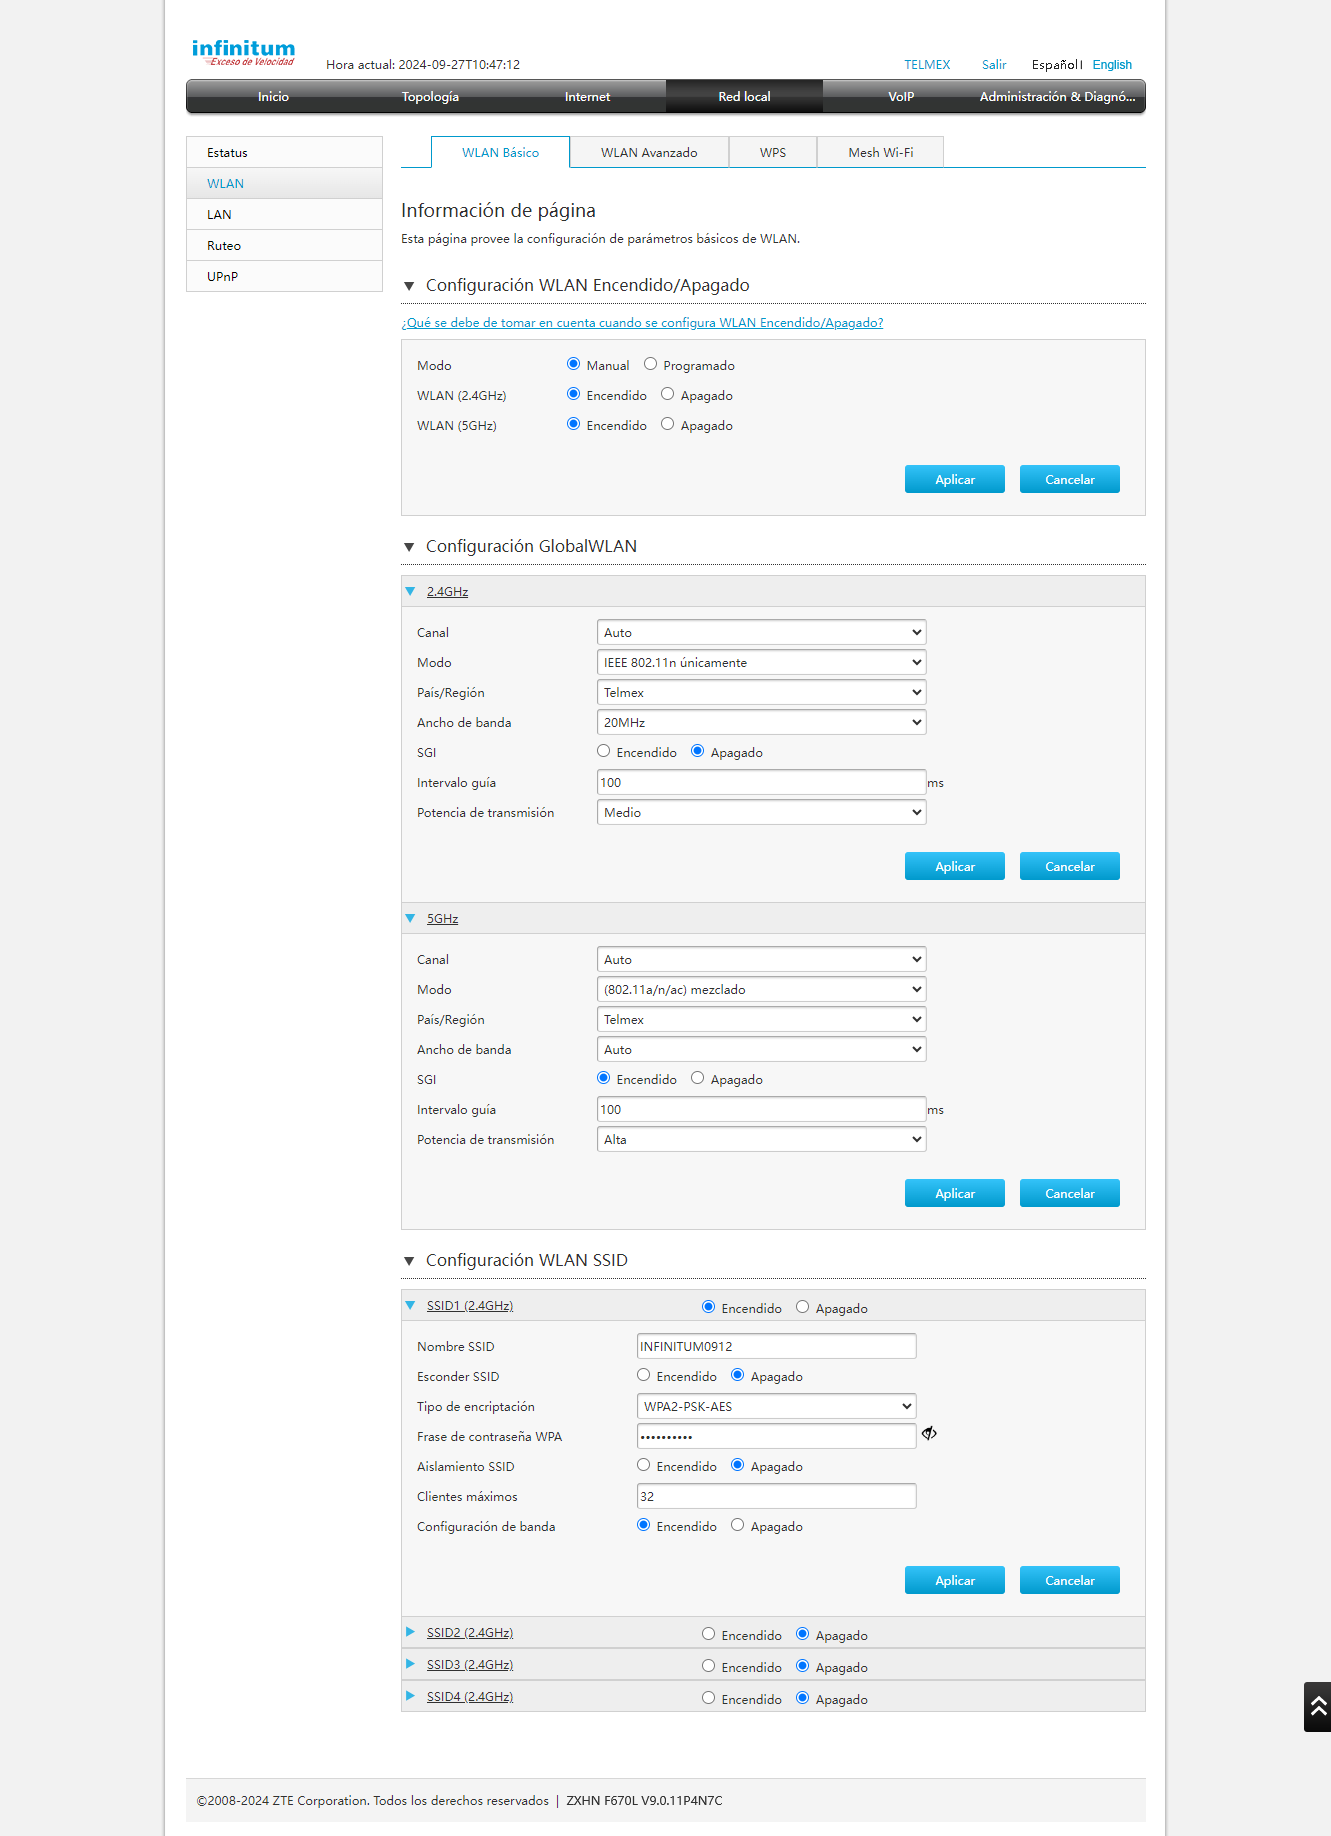Select Programado mode radio button
Image resolution: width=1331 pixels, height=1836 pixels.
[x=650, y=364]
